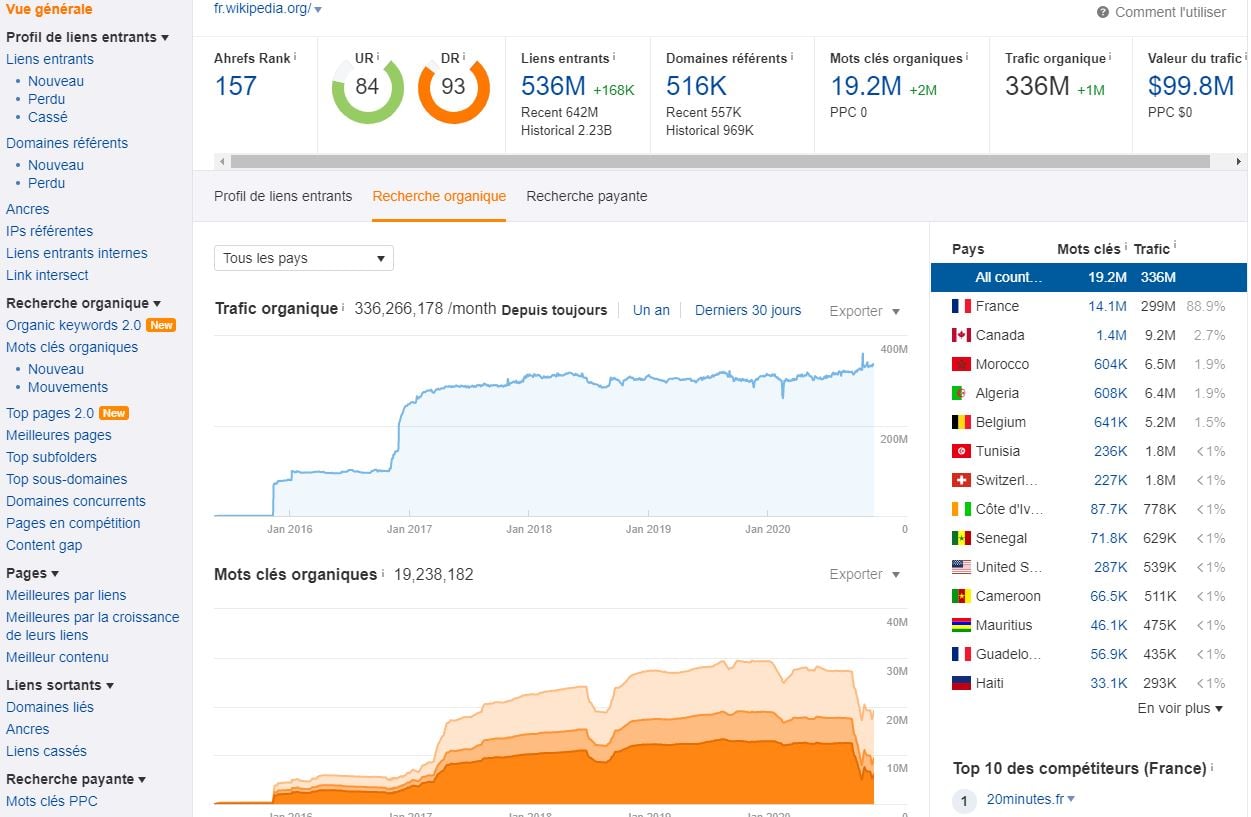Open Vue générale in sidebar
The image size is (1251, 817).
pyautogui.click(x=49, y=9)
